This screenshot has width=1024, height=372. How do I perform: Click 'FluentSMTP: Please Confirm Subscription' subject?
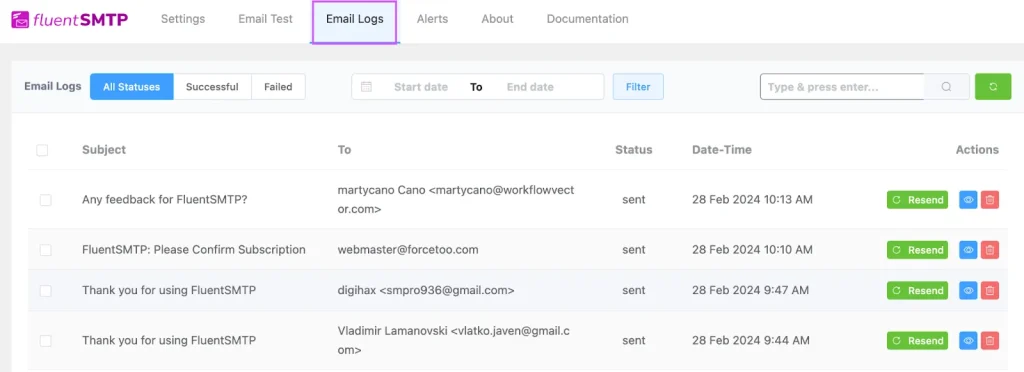pos(194,249)
